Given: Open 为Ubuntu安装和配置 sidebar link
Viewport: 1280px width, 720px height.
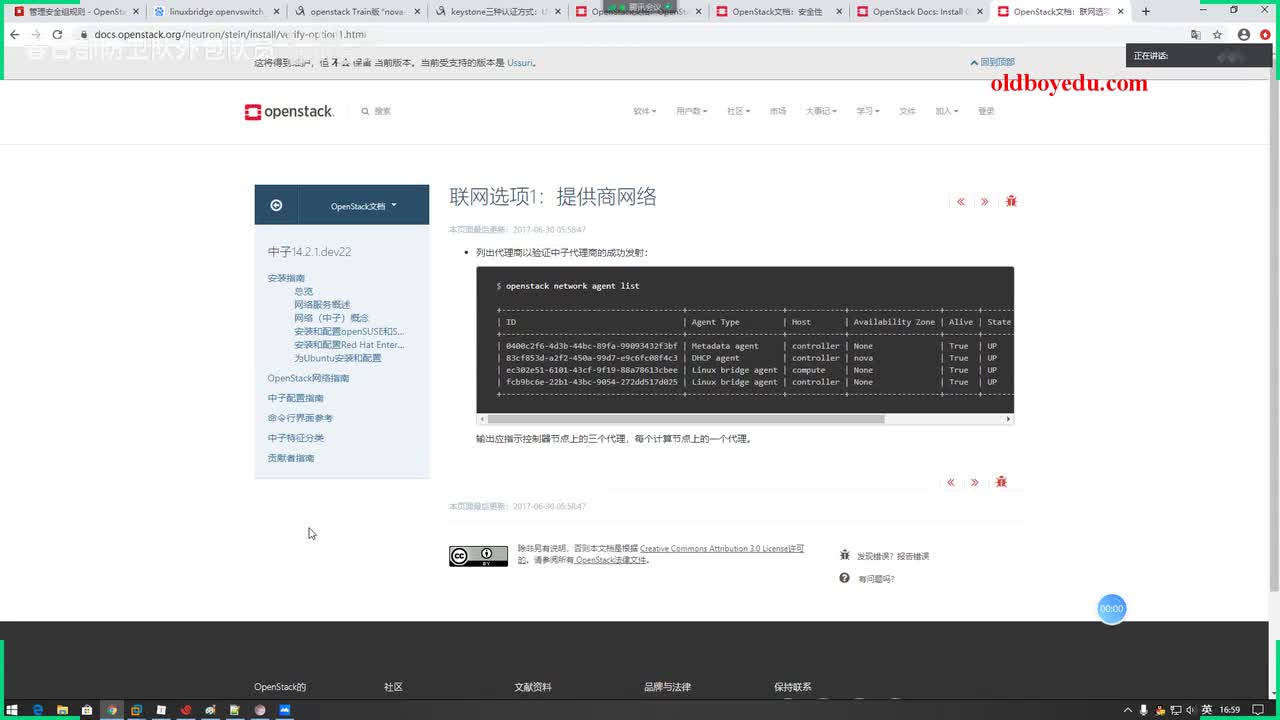Looking at the screenshot, I should tap(337, 358).
